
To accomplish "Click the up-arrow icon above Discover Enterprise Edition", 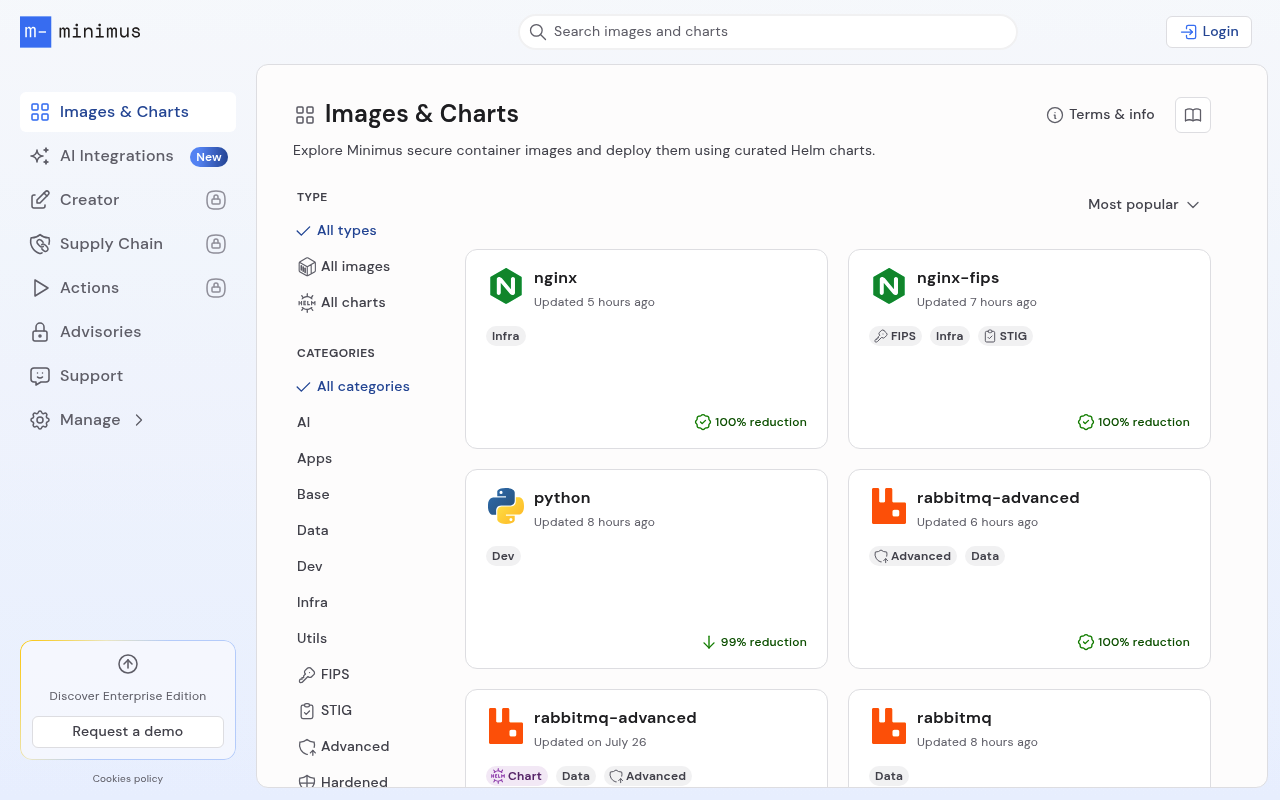I will [x=128, y=664].
